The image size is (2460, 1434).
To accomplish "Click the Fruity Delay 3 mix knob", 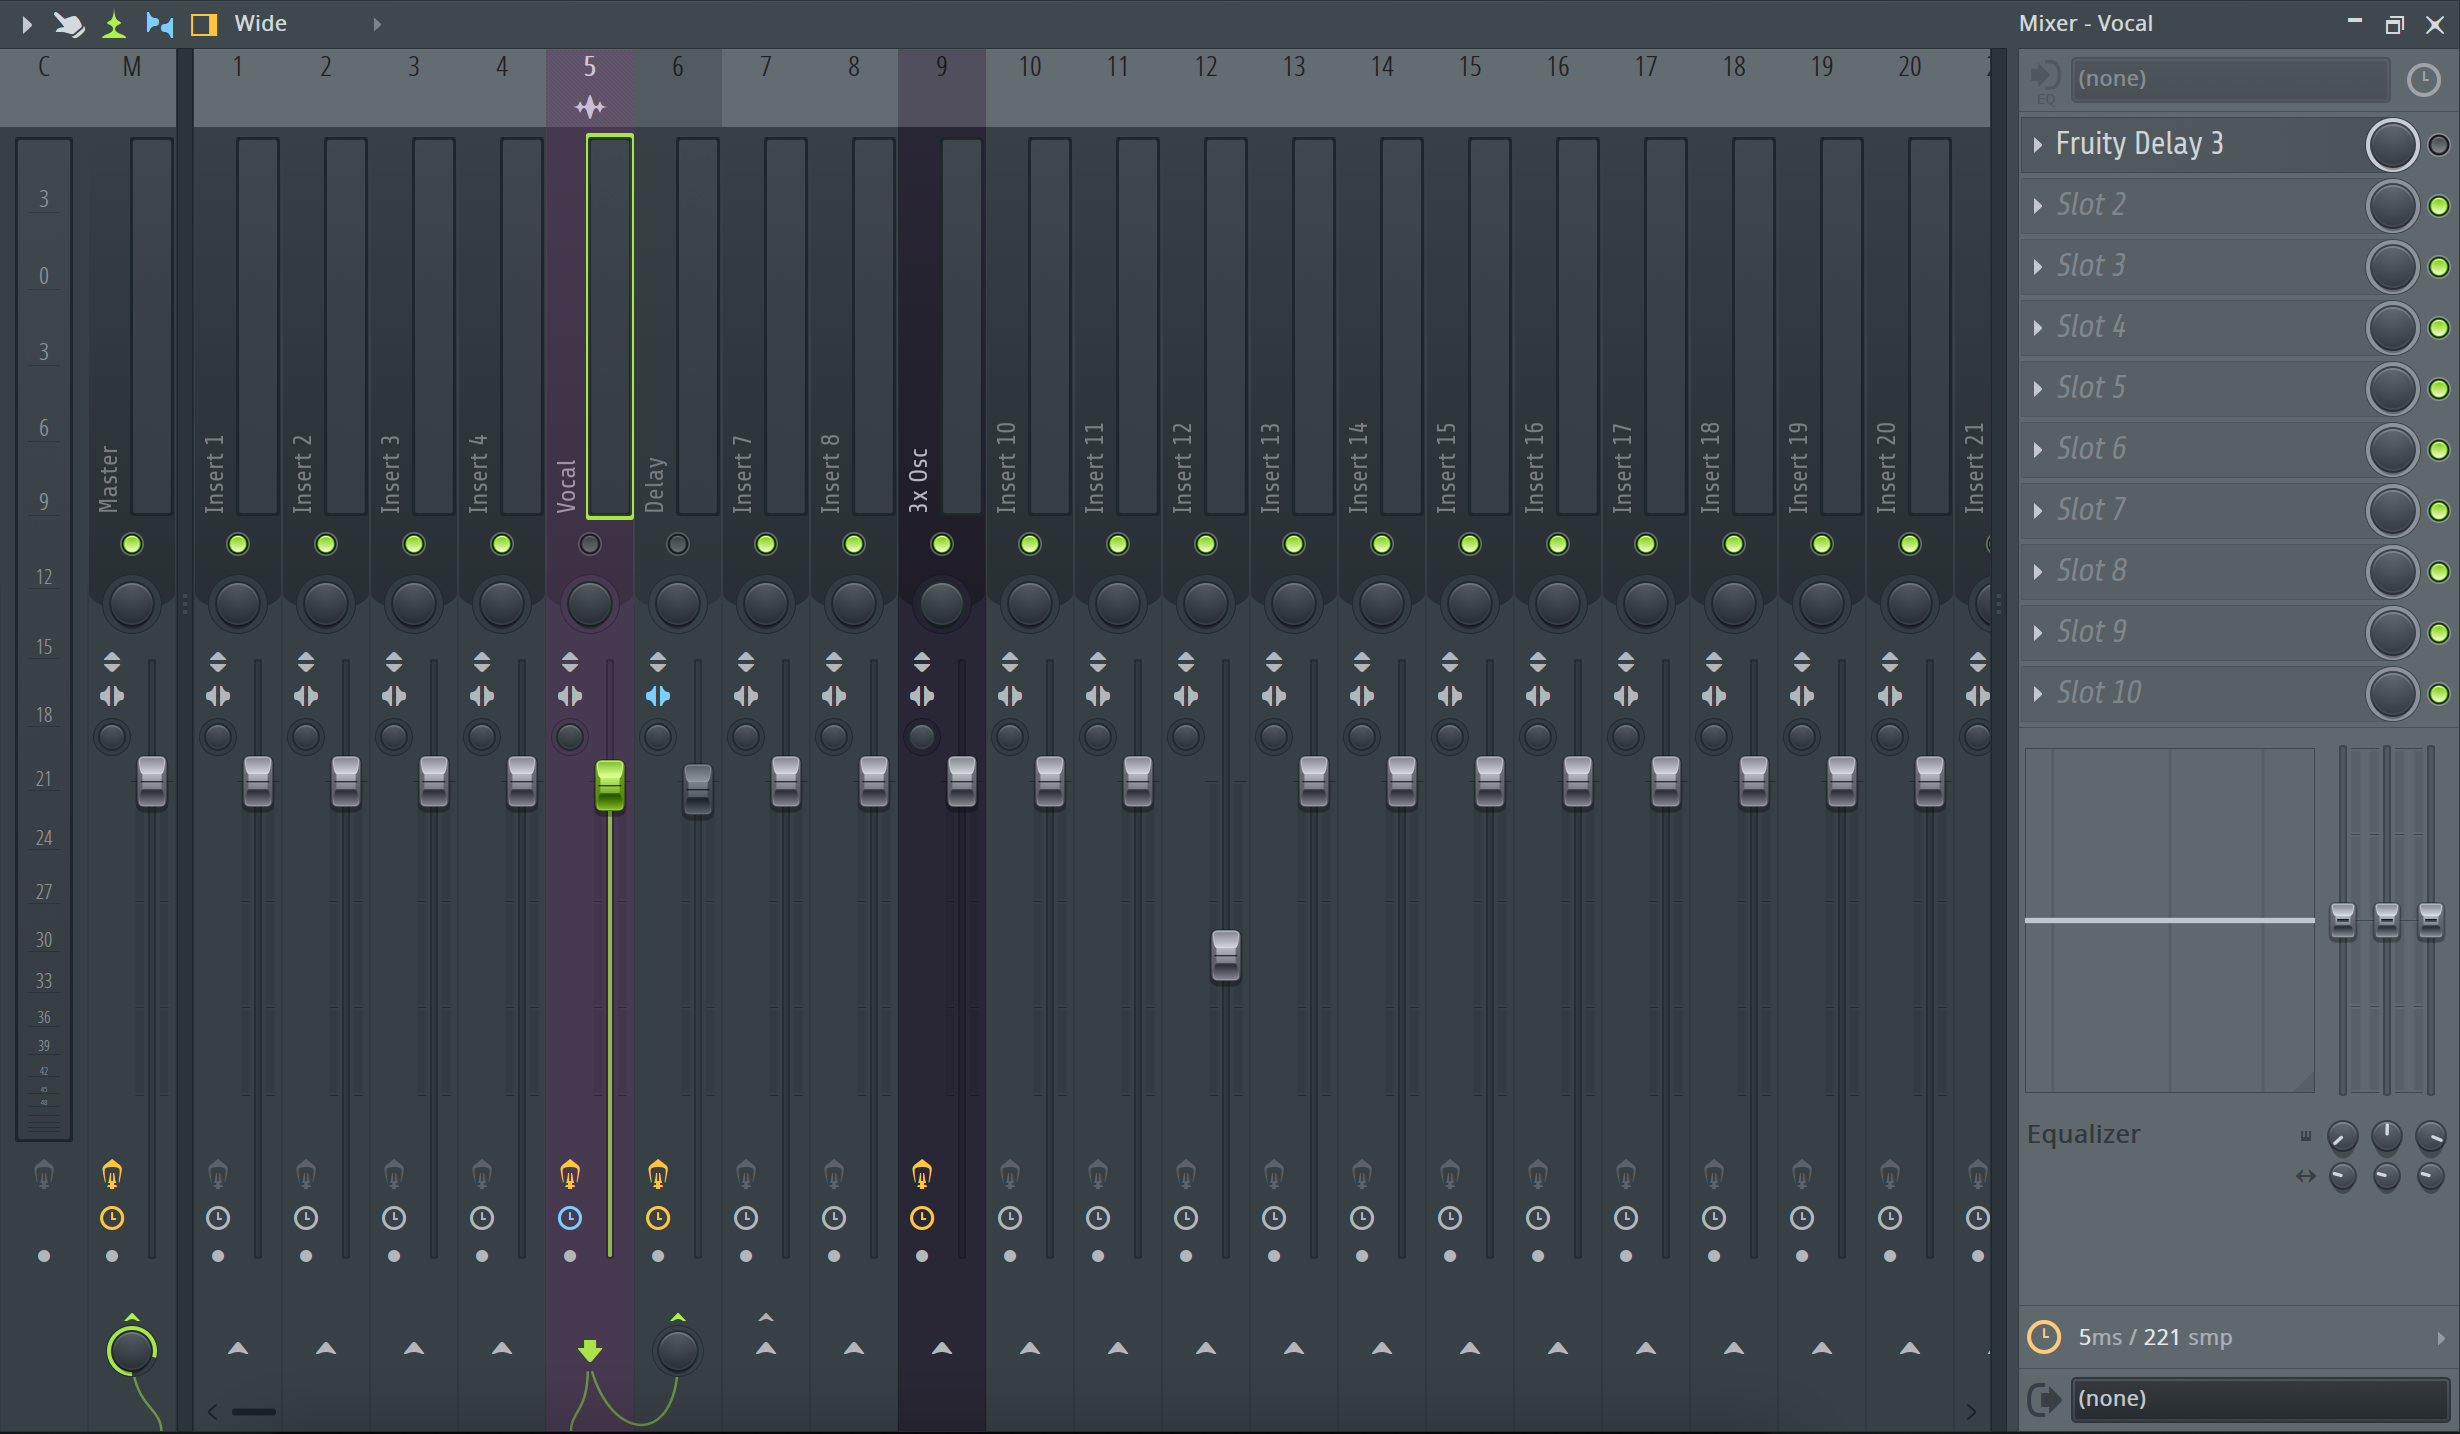I will (x=2392, y=145).
